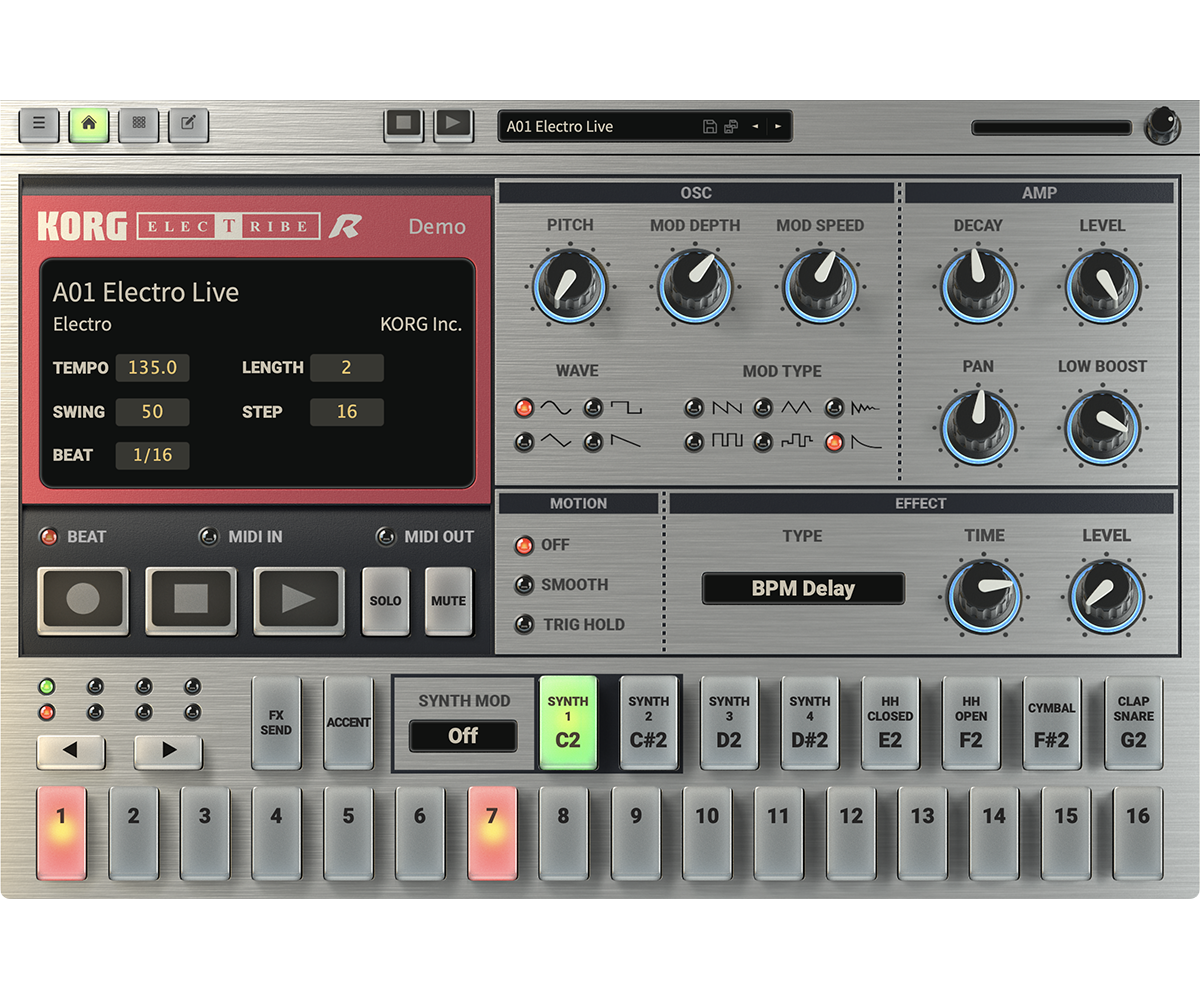The image size is (1200, 1000).
Task: Select the sine WAVE shape
Action: point(524,408)
